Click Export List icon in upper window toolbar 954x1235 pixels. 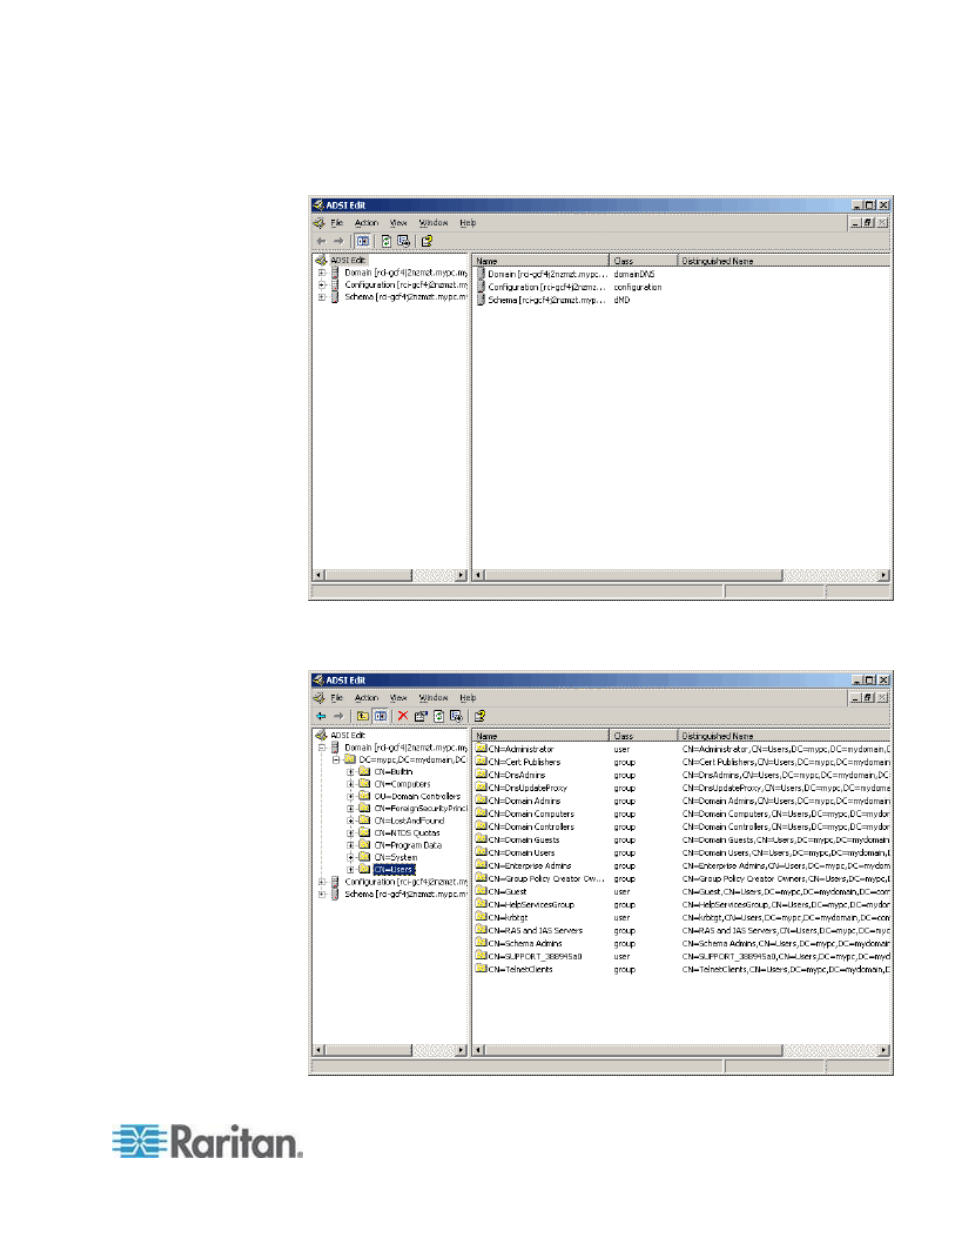[404, 241]
